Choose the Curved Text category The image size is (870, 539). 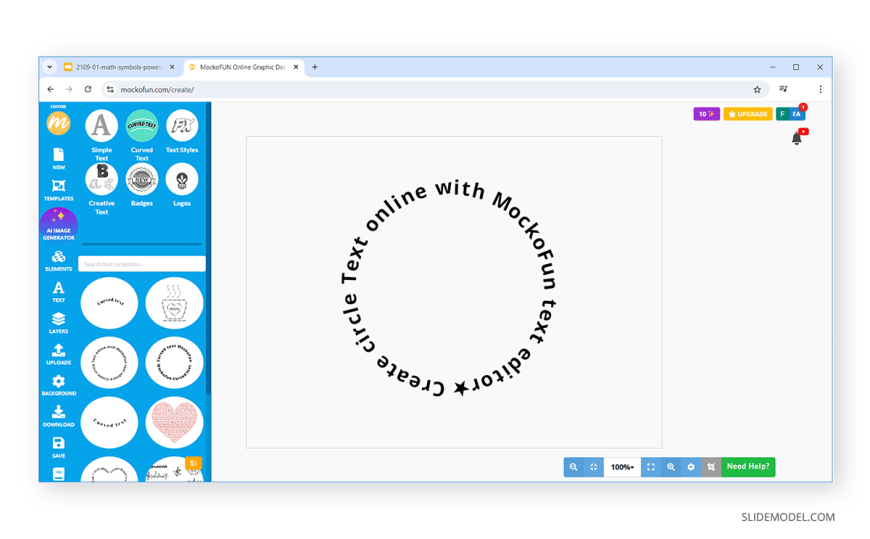pyautogui.click(x=141, y=135)
